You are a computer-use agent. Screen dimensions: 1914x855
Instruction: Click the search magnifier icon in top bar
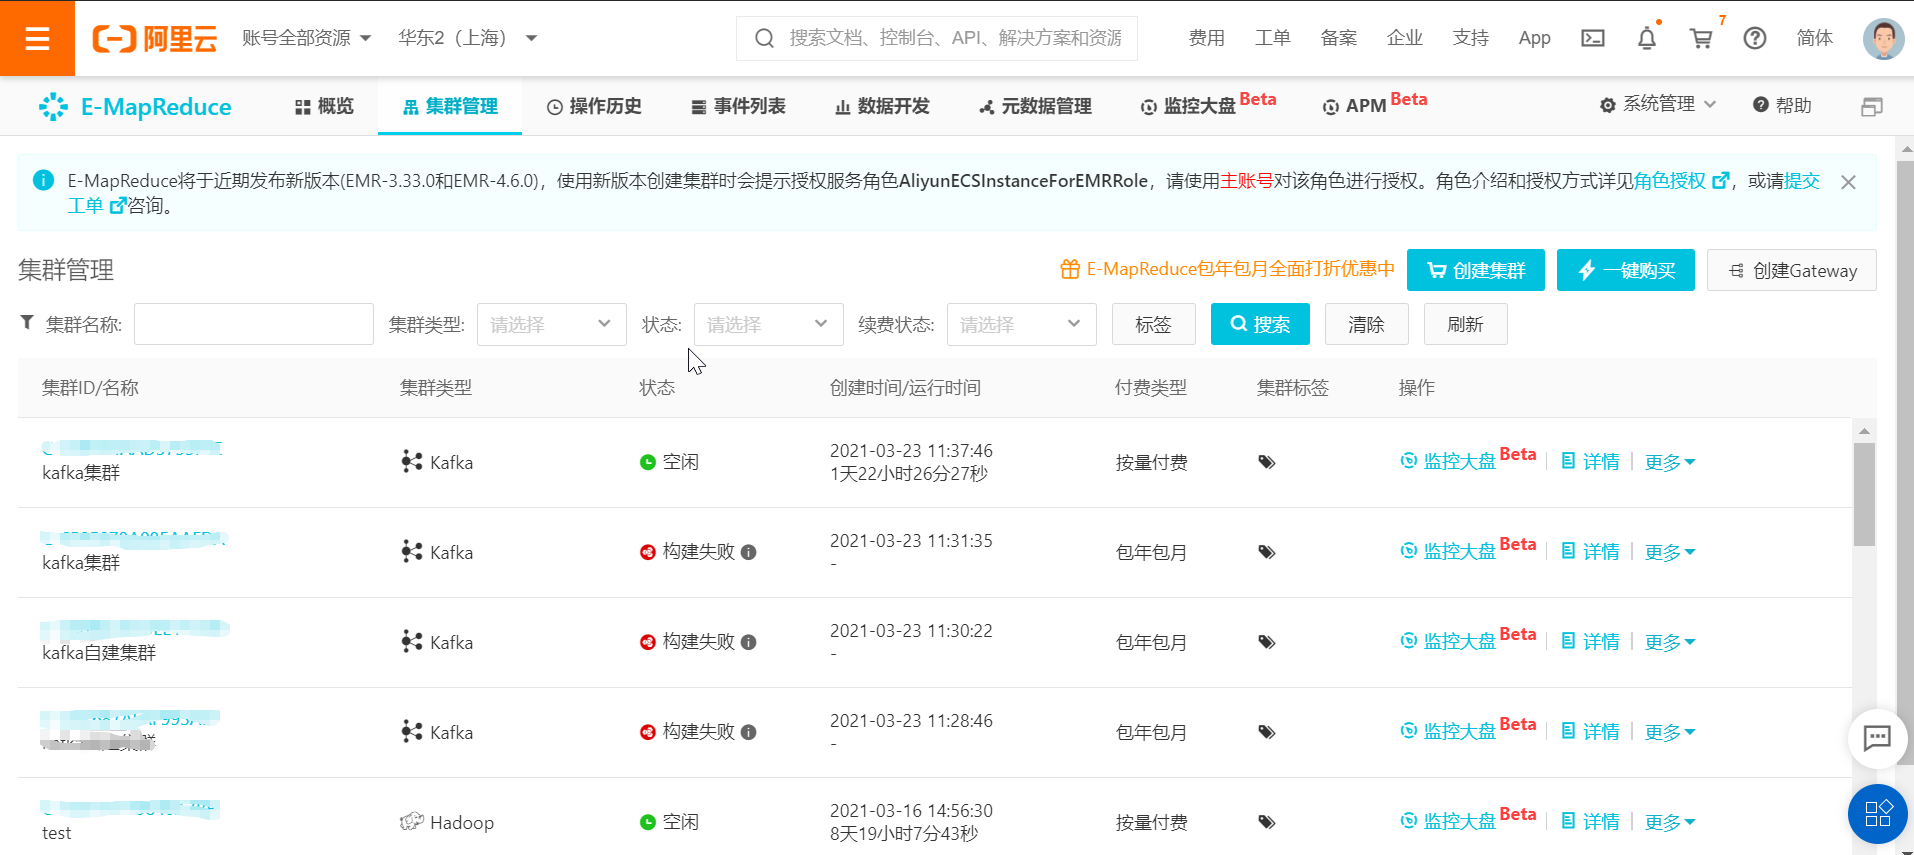point(765,38)
